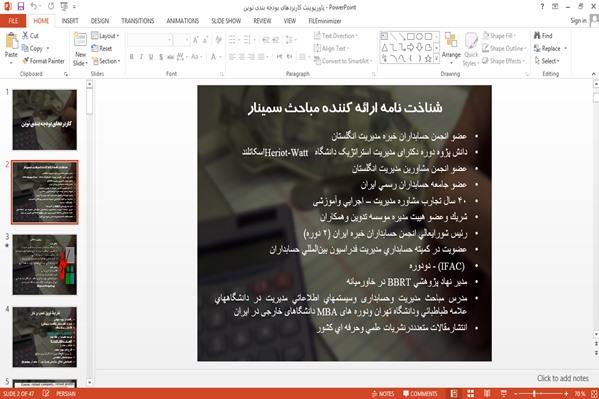Select slide 1 thumbnail
The height and width of the screenshot is (399, 599).
(x=45, y=120)
